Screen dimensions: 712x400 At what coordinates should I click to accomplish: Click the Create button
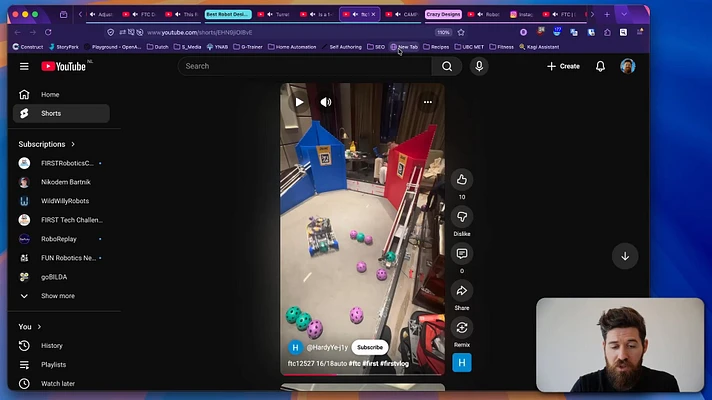pos(563,66)
